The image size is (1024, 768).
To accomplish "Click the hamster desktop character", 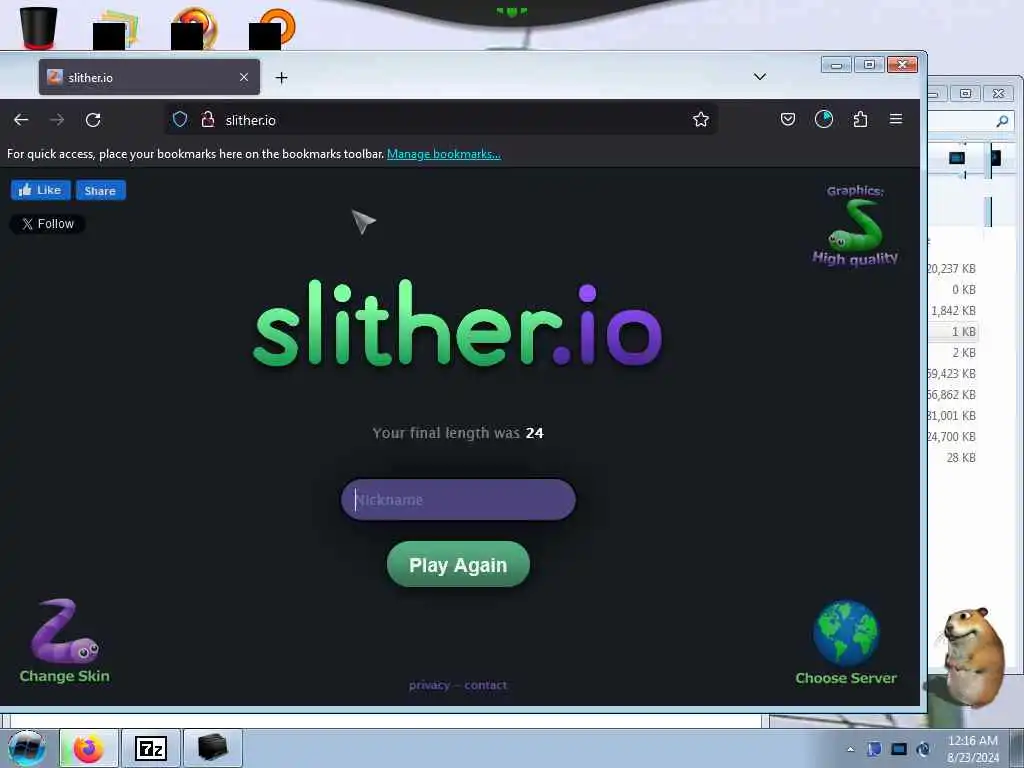I will point(973,656).
